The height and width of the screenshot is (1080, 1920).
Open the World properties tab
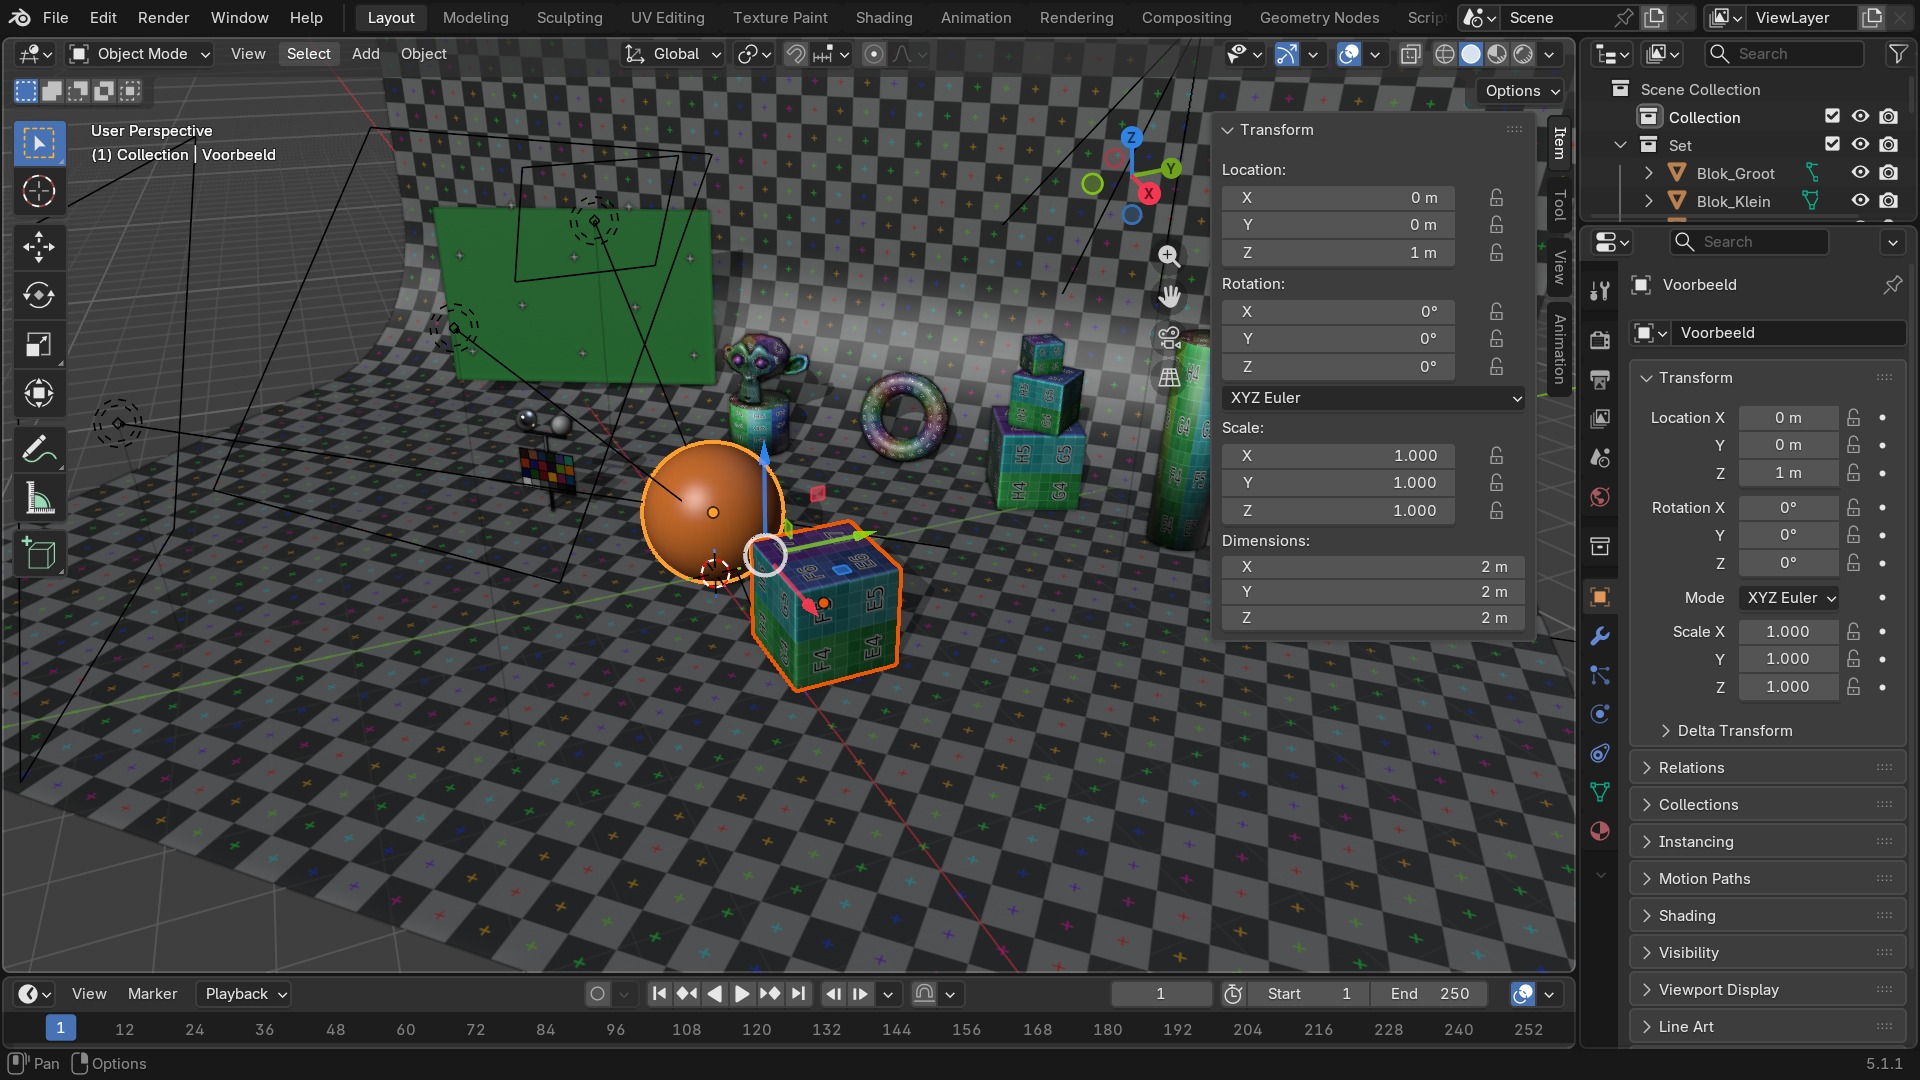1599,497
